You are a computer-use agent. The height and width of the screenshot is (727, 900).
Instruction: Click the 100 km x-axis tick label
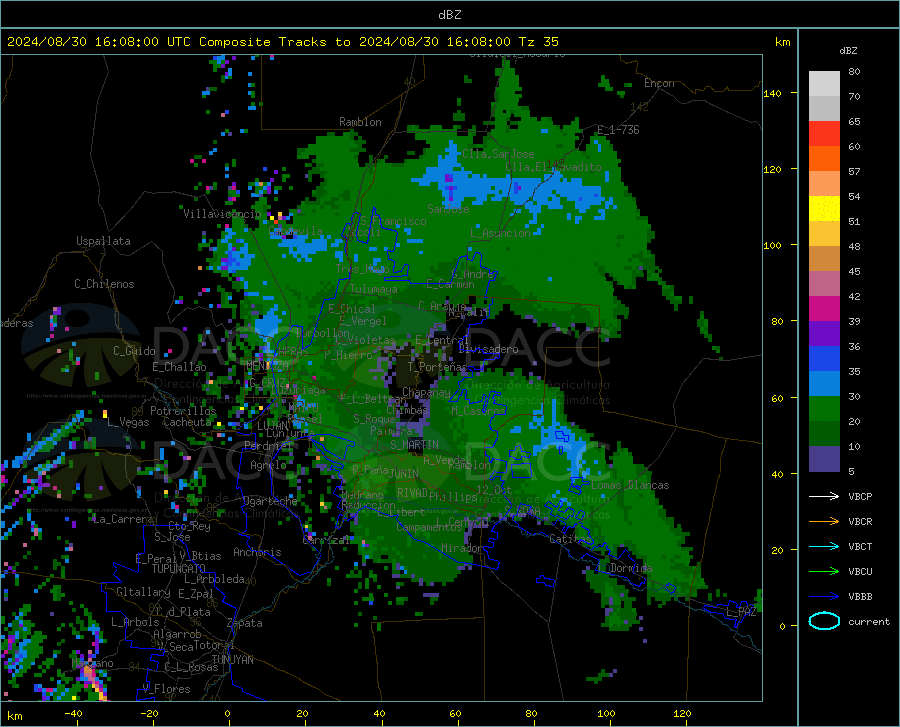(x=607, y=714)
